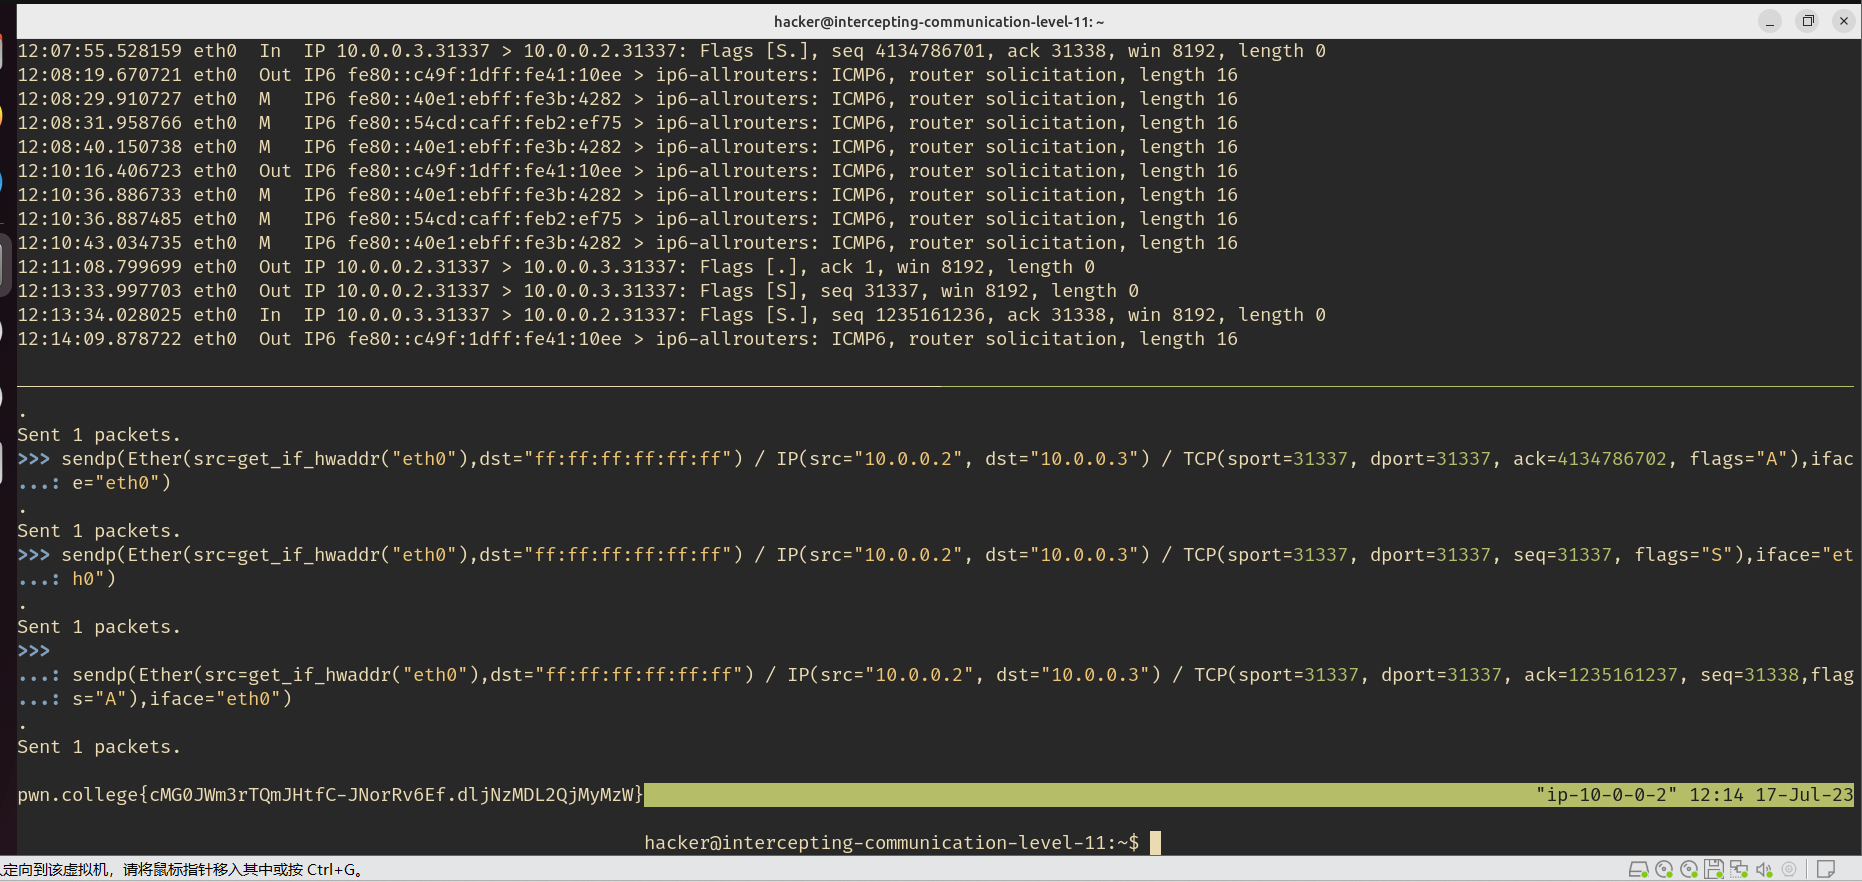Screen dimensions: 1862x882
Task: Click the first "Sent 1 packets." line
Action: (99, 435)
